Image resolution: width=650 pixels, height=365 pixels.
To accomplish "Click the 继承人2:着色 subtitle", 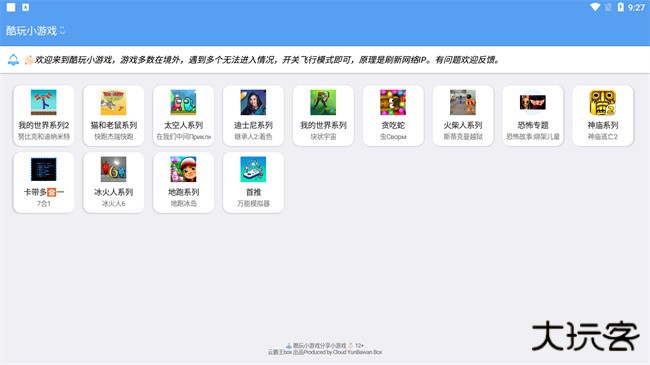I will coord(253,136).
